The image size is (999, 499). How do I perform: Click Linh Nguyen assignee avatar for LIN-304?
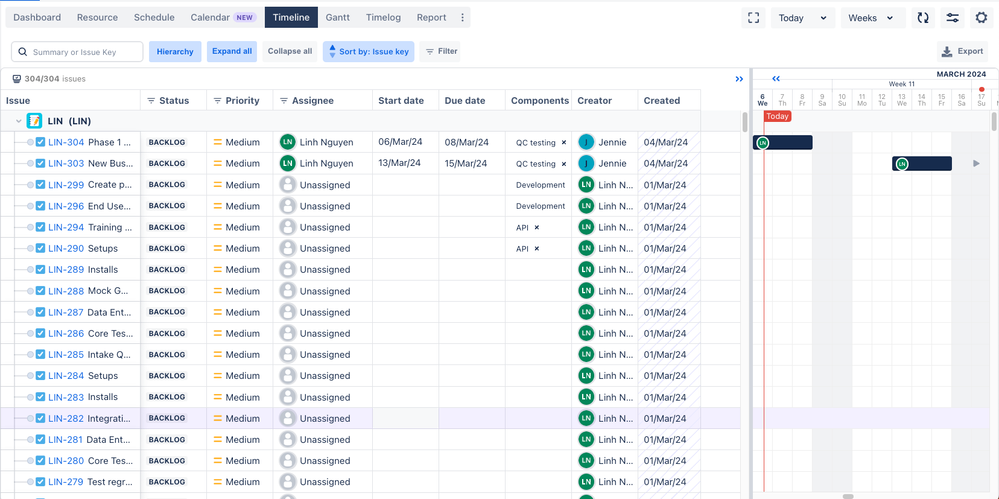click(287, 142)
